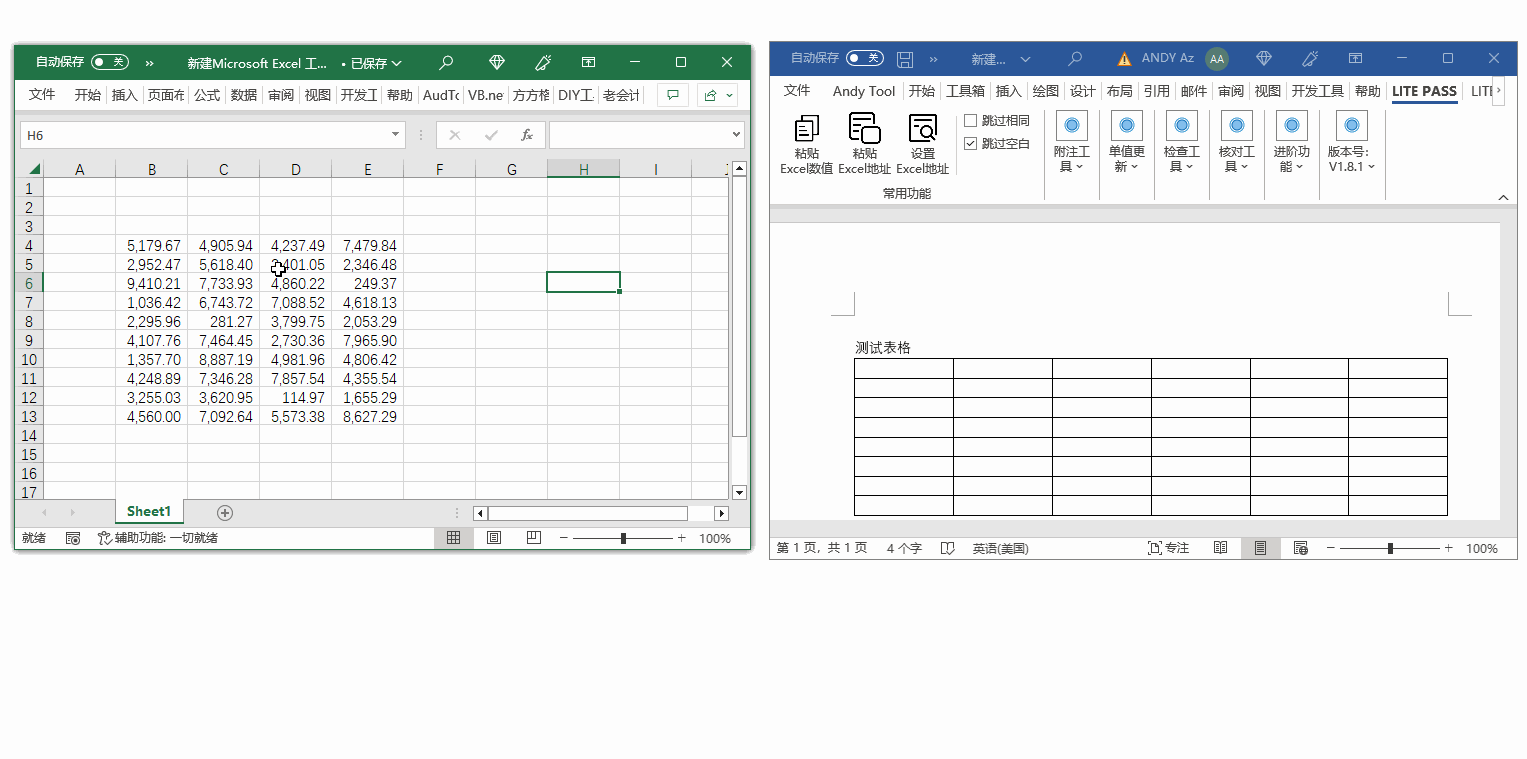Click the Focus (专注) mode icon in Word
Viewport: 1527px width, 759px height.
click(x=1168, y=548)
